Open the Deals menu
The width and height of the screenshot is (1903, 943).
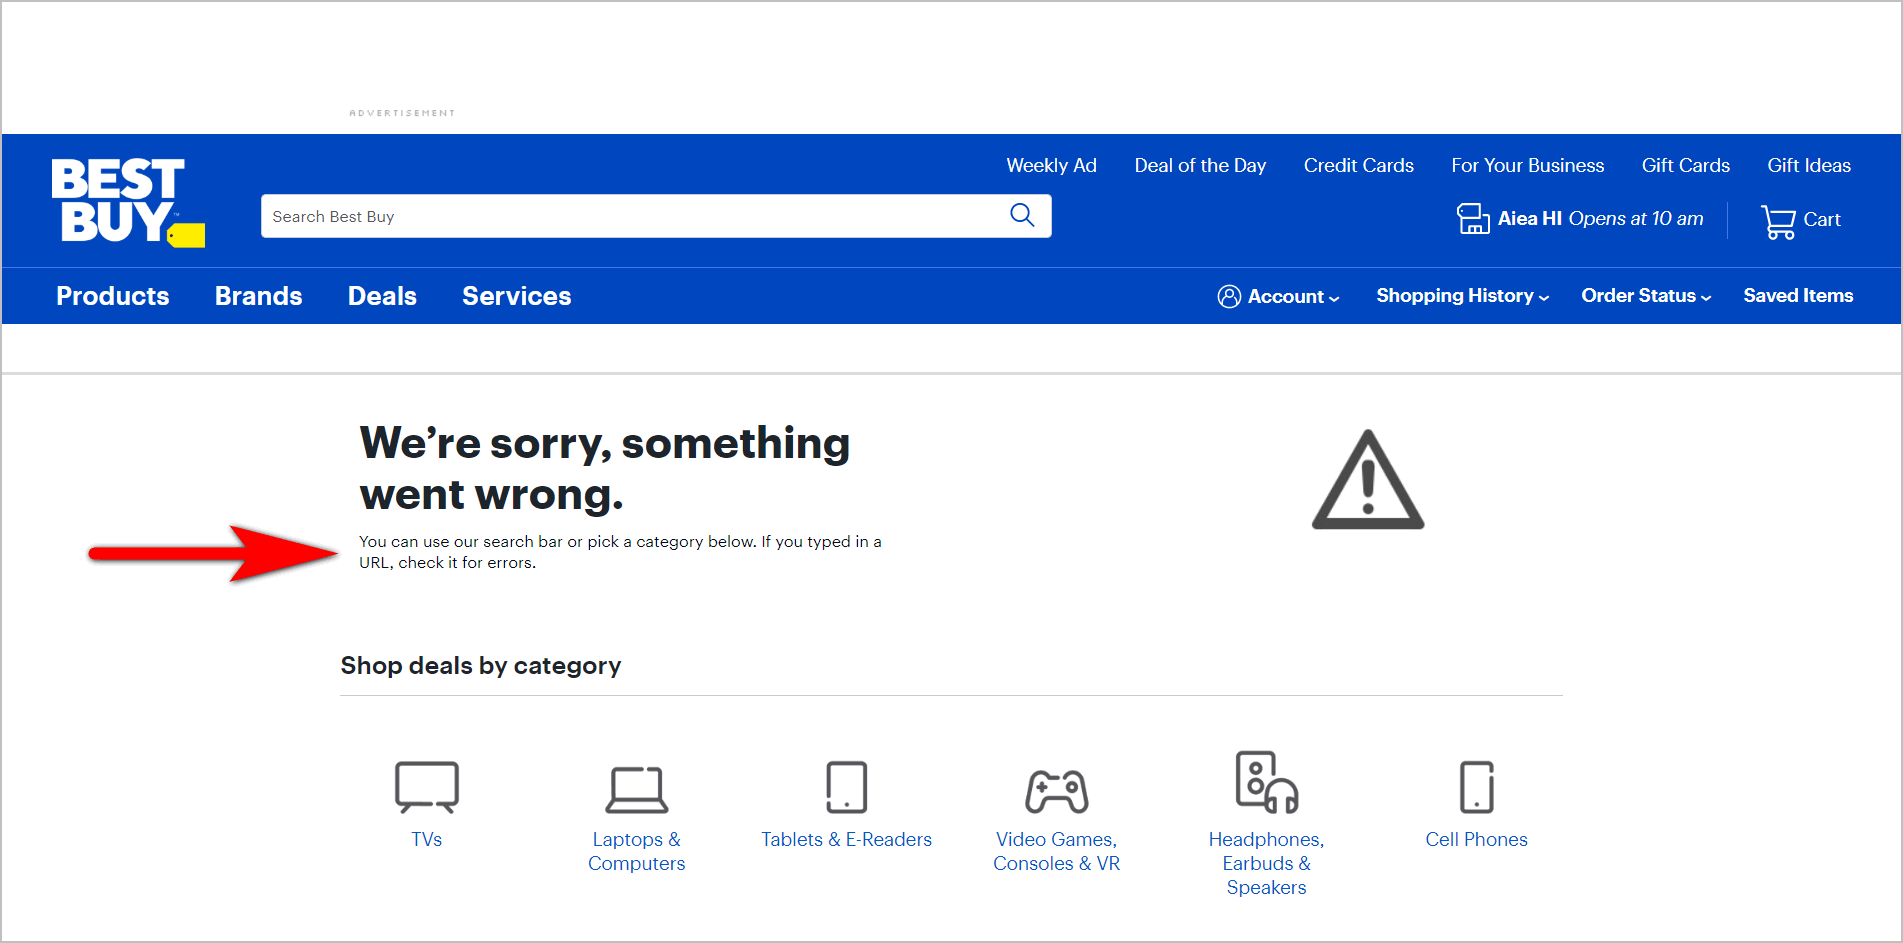point(382,296)
